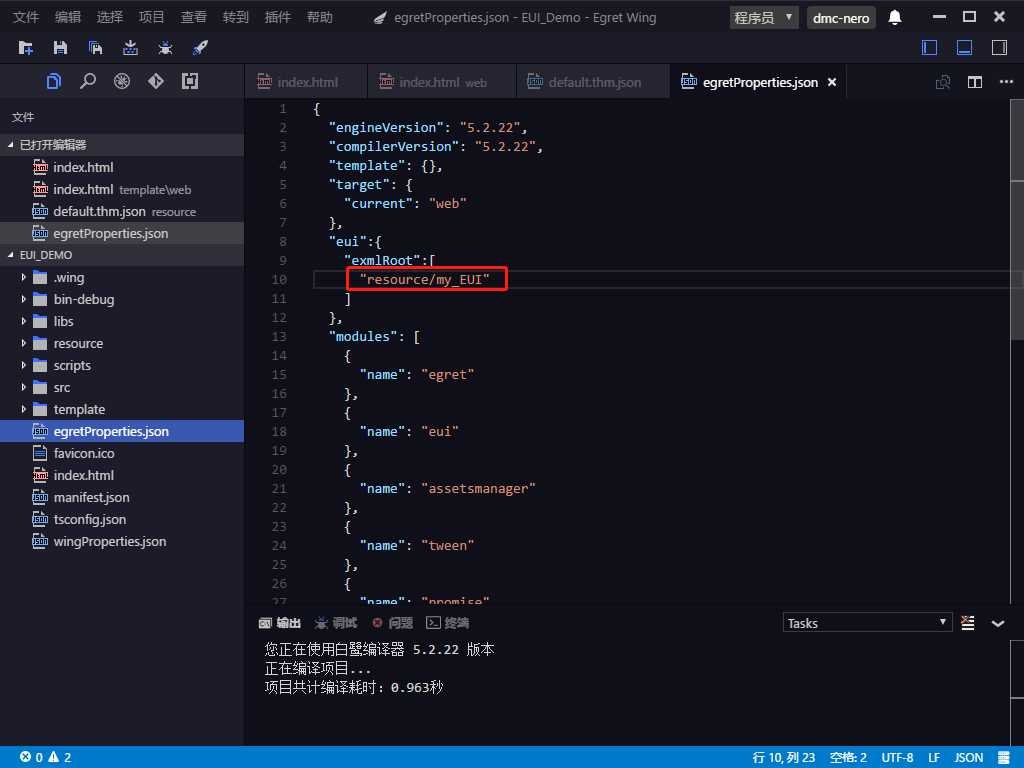Open the fifth sidebar panel icon
Screen dimensions: 1024x768
189,81
